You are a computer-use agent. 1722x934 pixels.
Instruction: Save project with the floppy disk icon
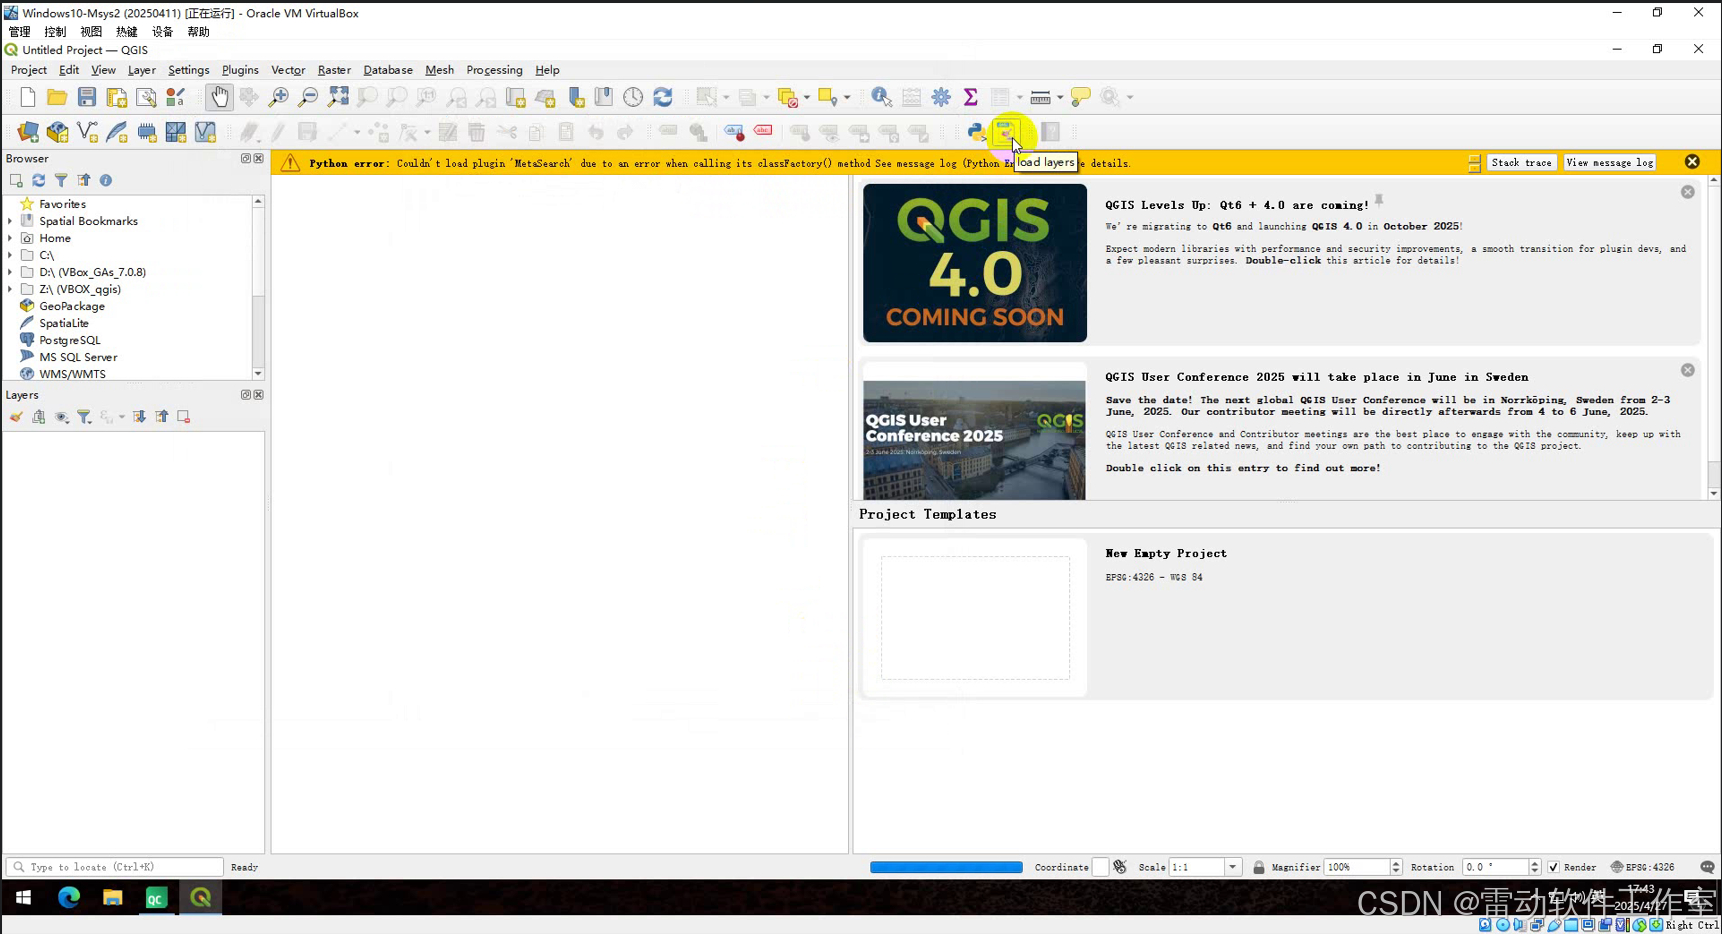tap(87, 97)
